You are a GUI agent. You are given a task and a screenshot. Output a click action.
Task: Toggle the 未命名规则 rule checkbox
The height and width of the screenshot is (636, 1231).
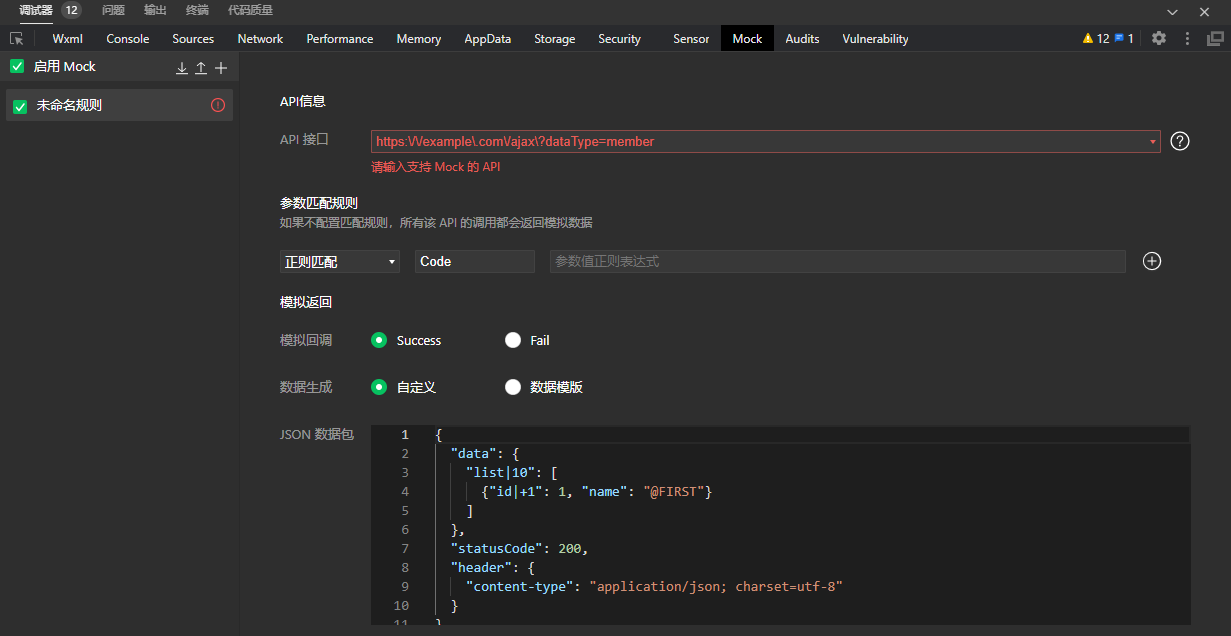(x=20, y=106)
